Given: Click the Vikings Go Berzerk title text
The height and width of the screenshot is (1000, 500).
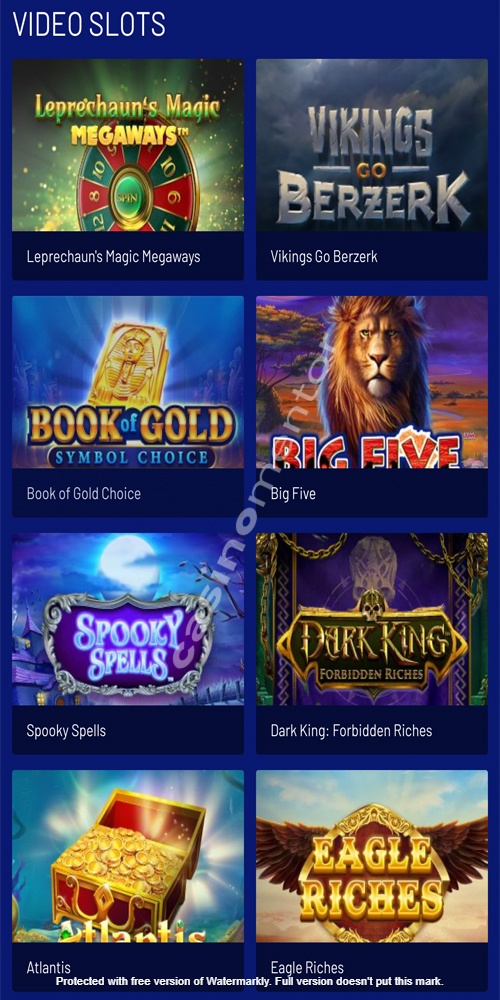Looking at the screenshot, I should click(x=324, y=256).
